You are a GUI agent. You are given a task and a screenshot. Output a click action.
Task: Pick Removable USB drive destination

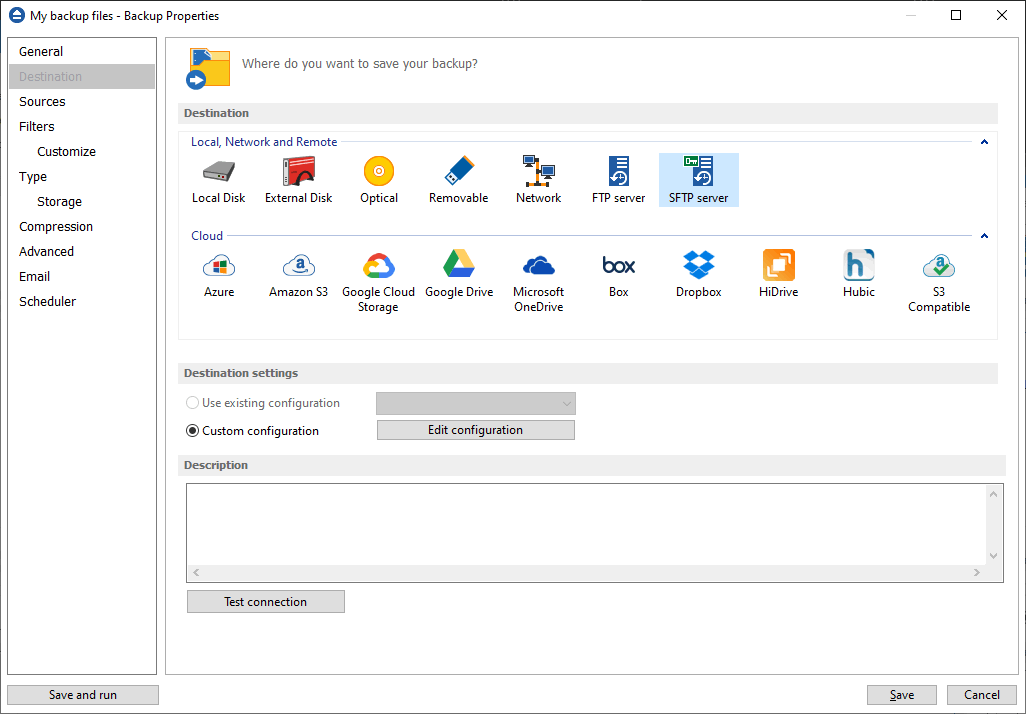coord(459,180)
